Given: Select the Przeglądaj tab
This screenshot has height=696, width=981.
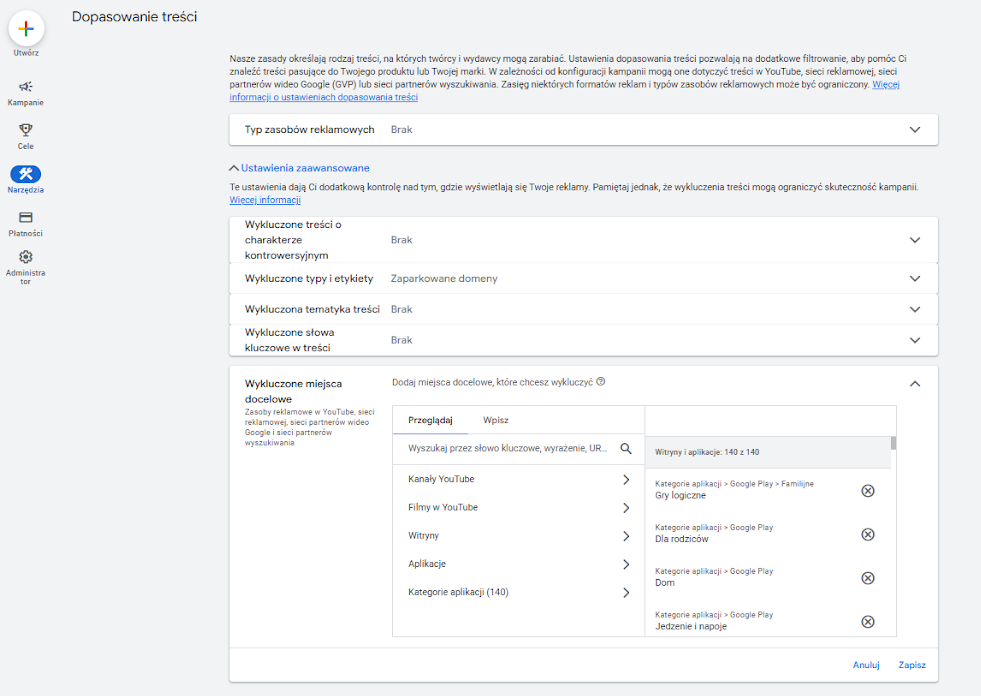Looking at the screenshot, I should click(430, 420).
